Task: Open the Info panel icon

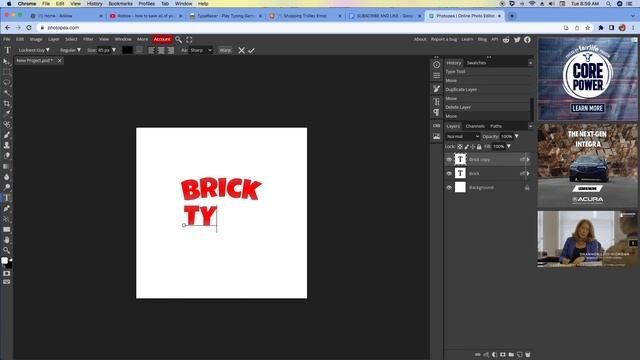Action: click(x=436, y=64)
